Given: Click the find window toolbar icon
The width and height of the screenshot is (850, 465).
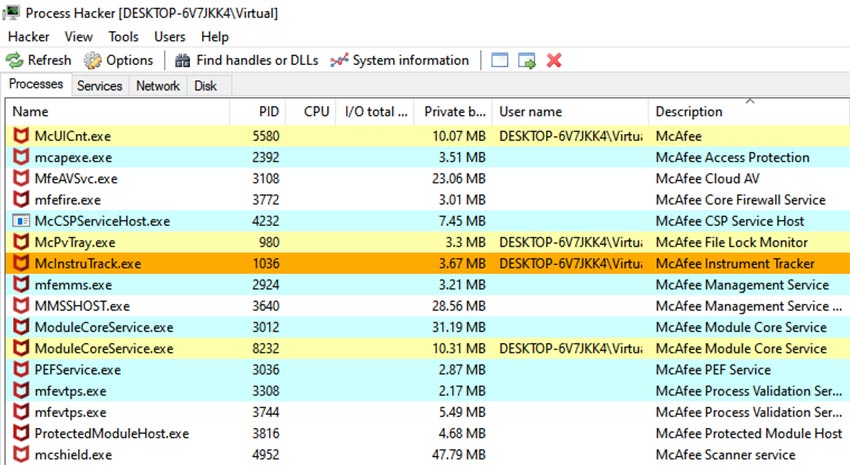Looking at the screenshot, I should tap(500, 60).
